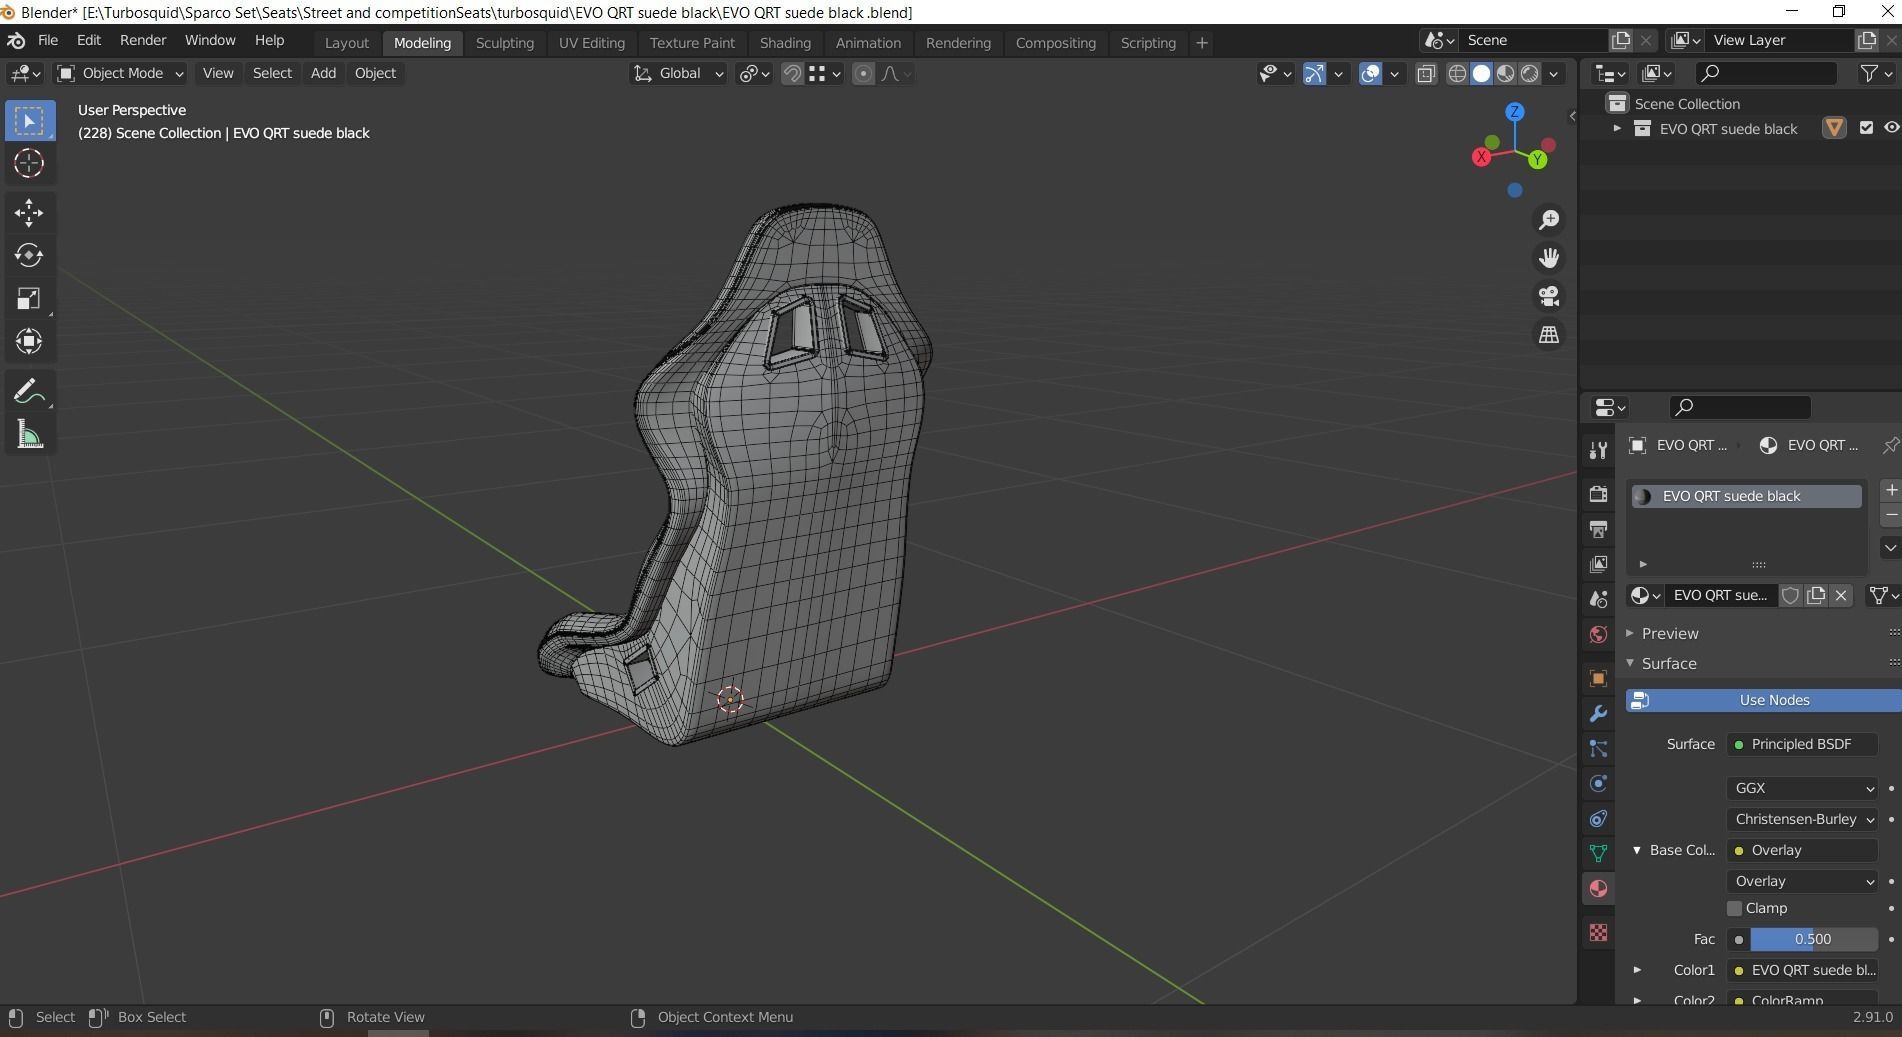Viewport: 1902px width, 1037px height.
Task: Open the Modifier properties wrench tab
Action: (x=1598, y=714)
